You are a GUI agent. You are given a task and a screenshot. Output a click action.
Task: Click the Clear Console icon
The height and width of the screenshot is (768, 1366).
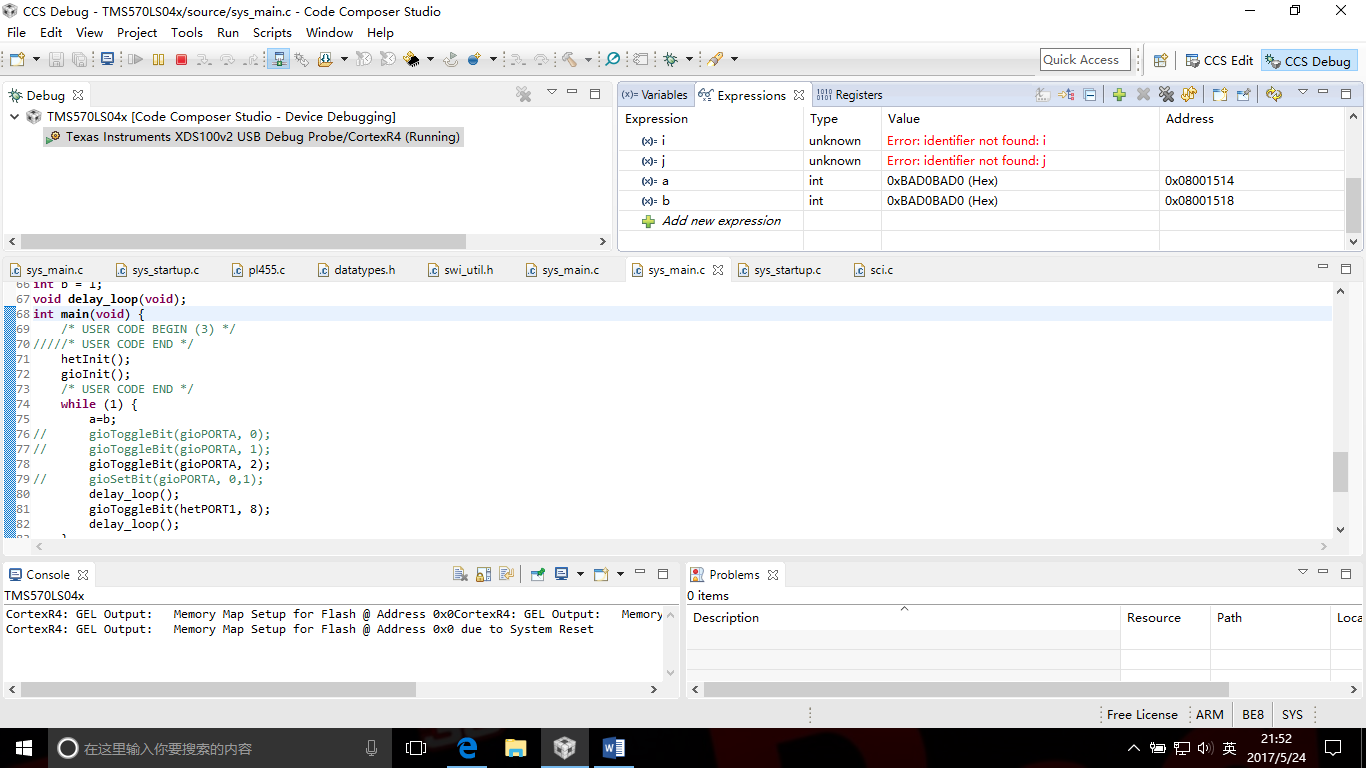click(460, 574)
